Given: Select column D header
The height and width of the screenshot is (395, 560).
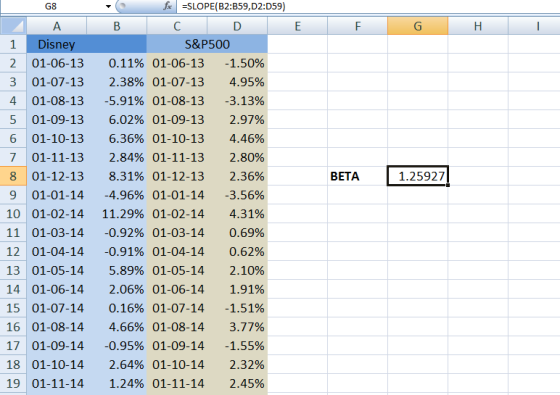Looking at the screenshot, I should pos(237,26).
